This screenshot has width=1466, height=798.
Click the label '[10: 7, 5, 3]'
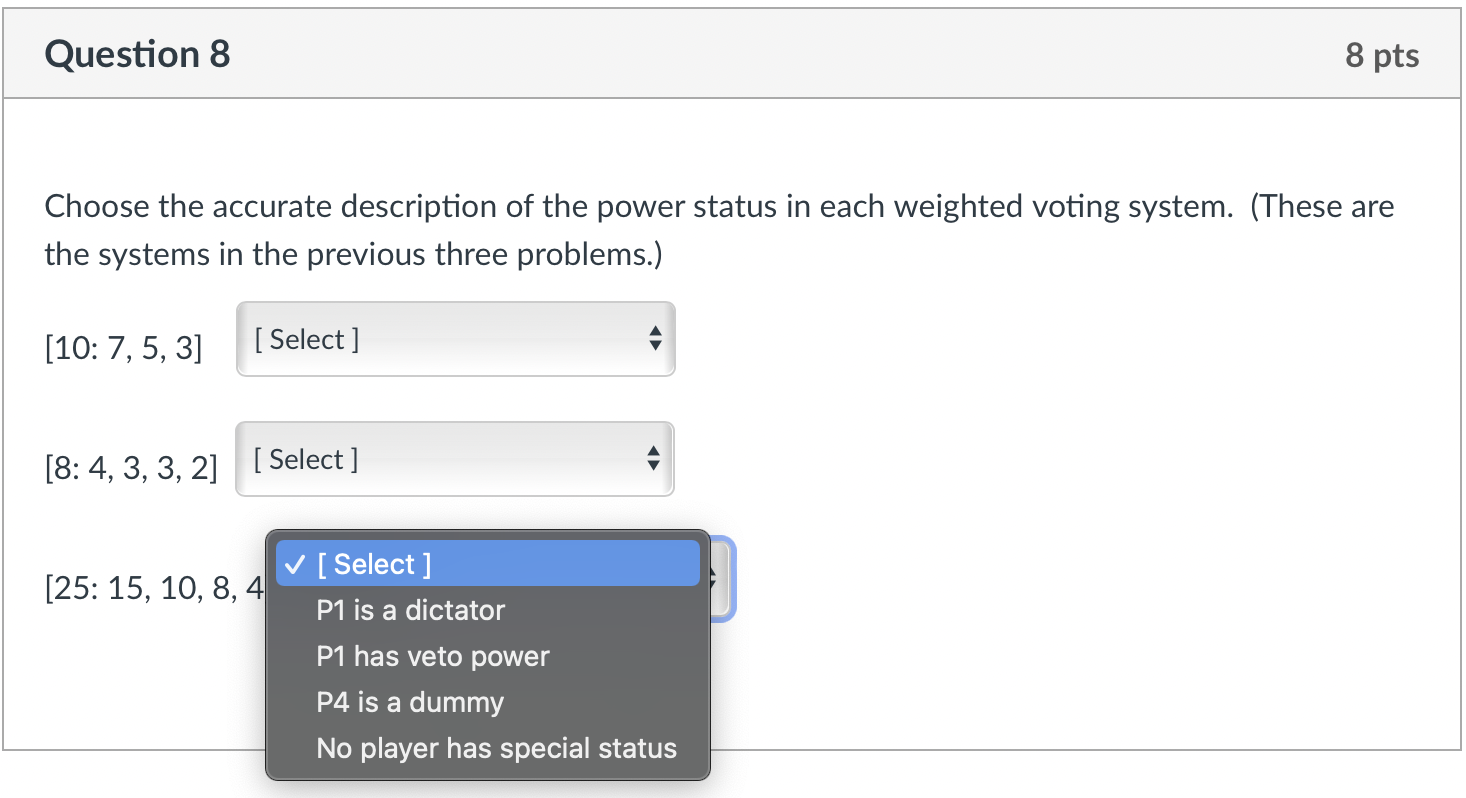pyautogui.click(x=124, y=347)
